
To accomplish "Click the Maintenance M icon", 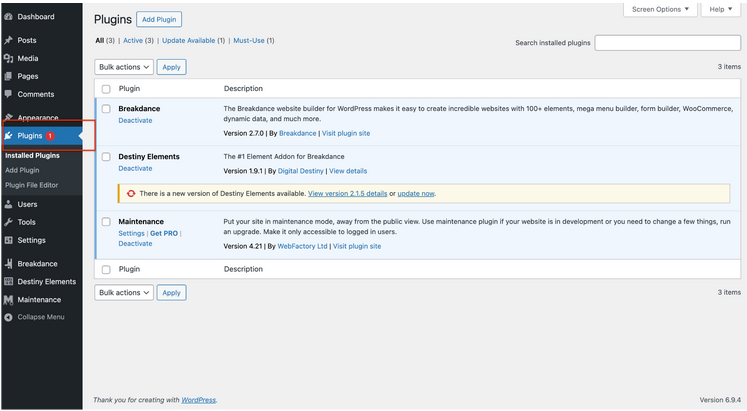I will pos(8,300).
